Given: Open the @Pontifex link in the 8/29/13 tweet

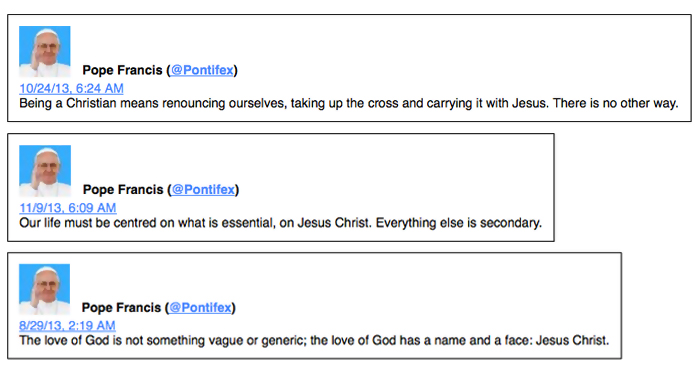Looking at the screenshot, I should pyautogui.click(x=200, y=307).
